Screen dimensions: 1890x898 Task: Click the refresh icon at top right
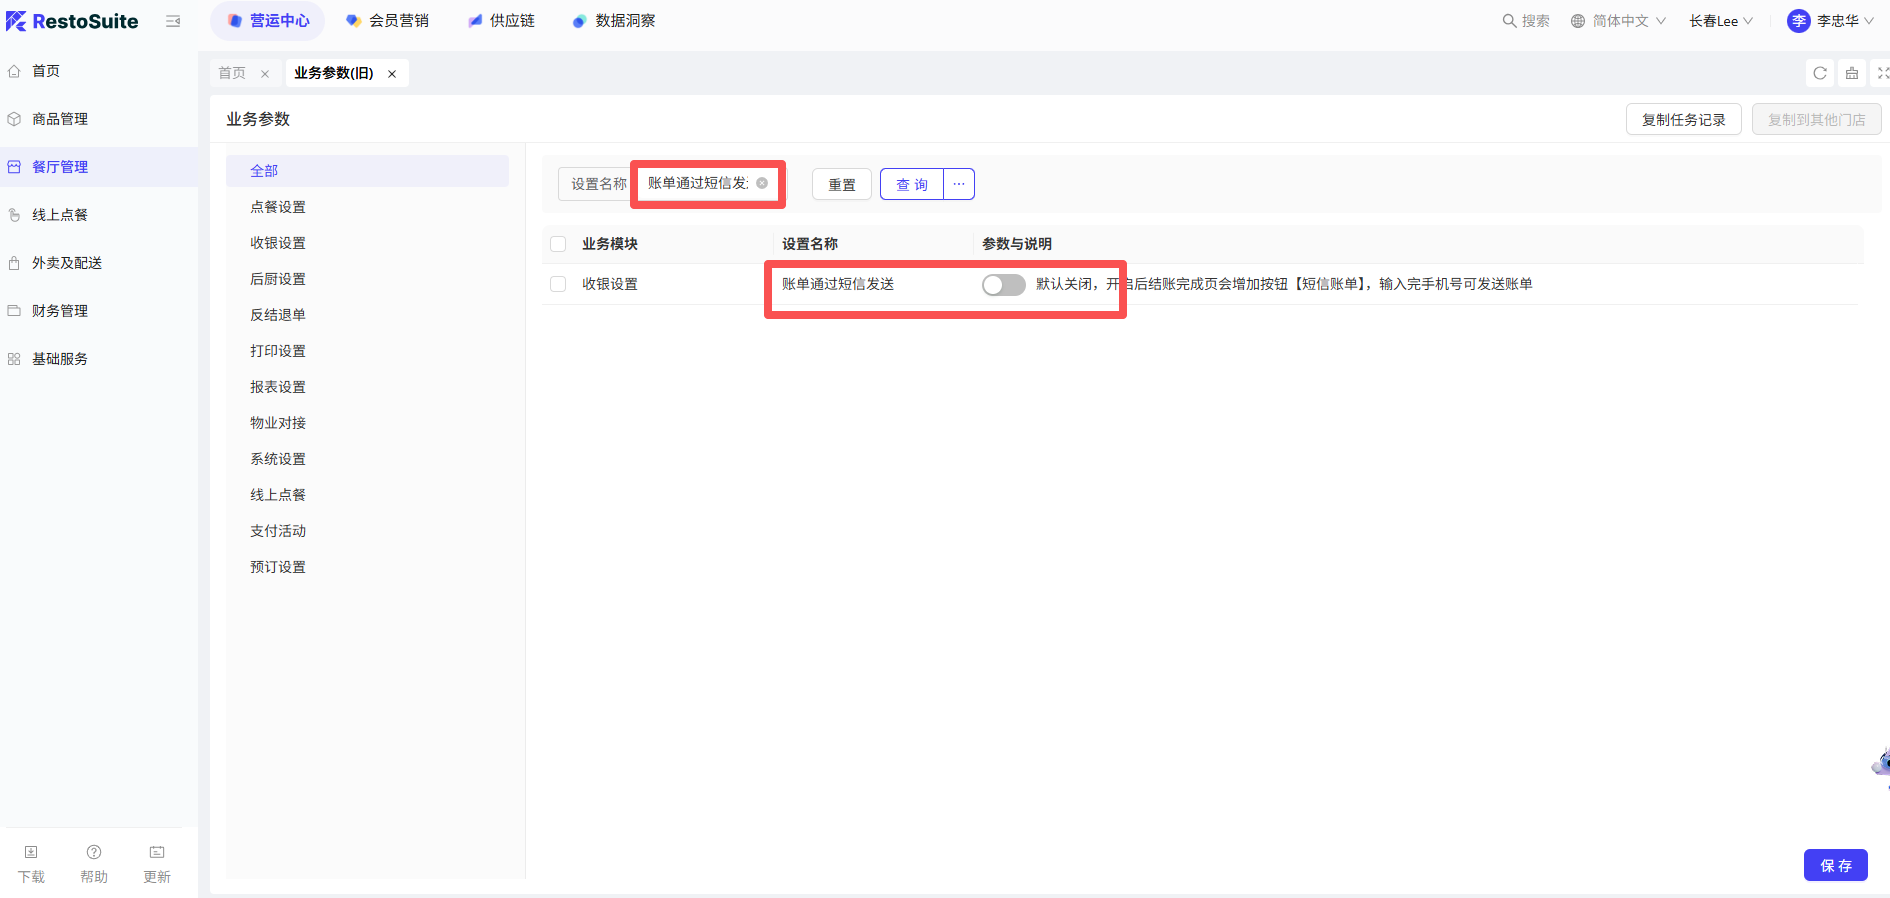pyautogui.click(x=1820, y=73)
